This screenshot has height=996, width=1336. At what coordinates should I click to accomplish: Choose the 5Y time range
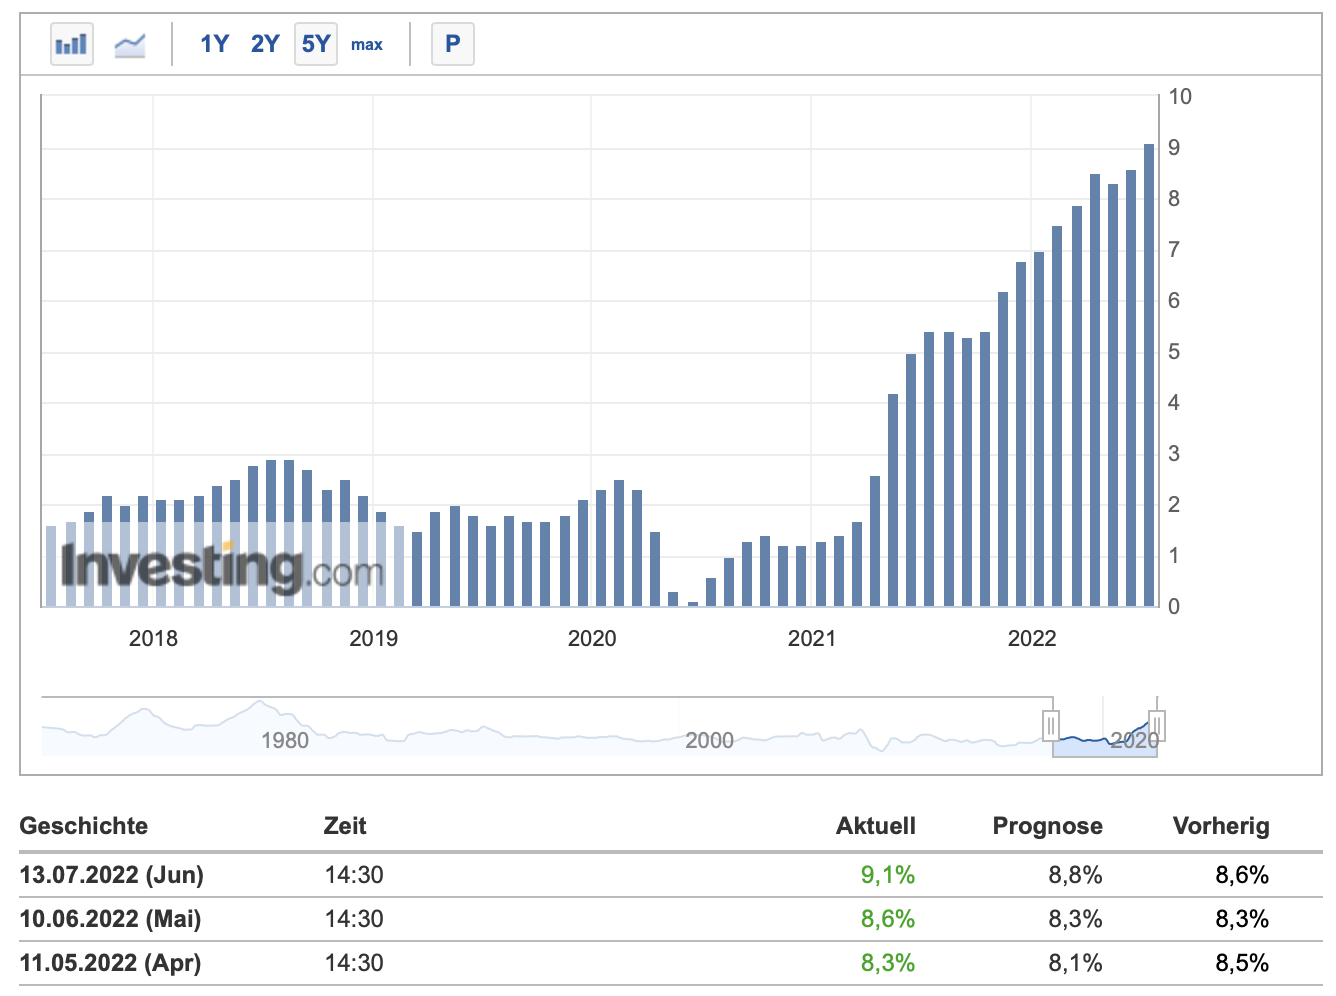click(316, 44)
